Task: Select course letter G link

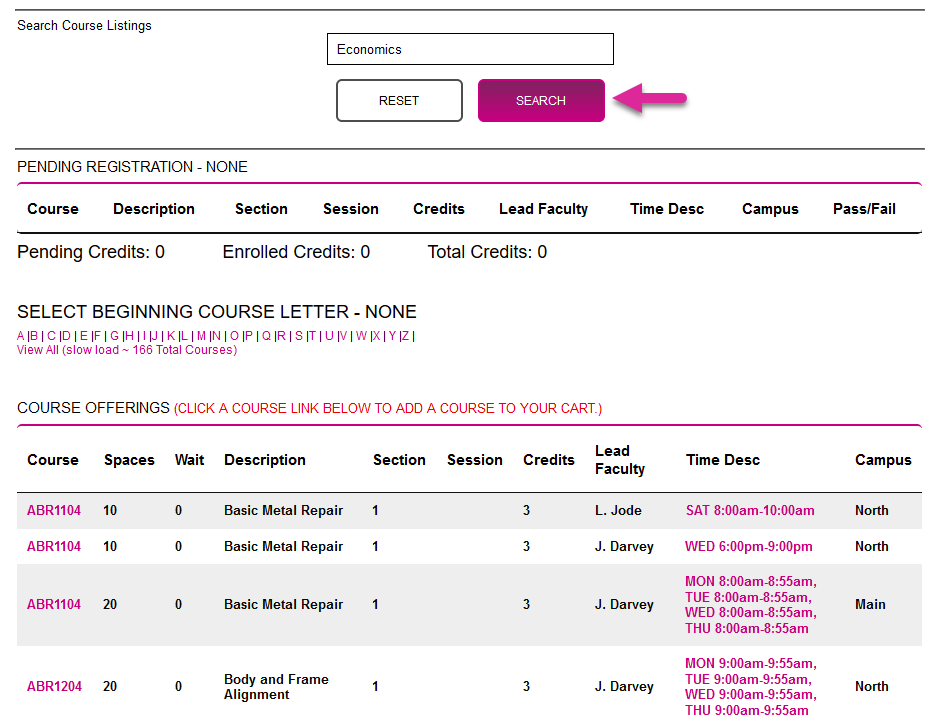Action: [x=114, y=336]
